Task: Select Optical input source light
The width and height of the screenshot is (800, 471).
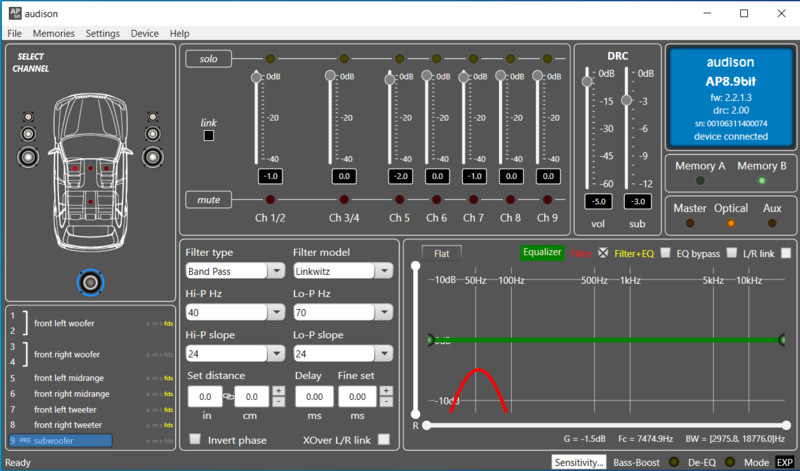Action: 731,223
